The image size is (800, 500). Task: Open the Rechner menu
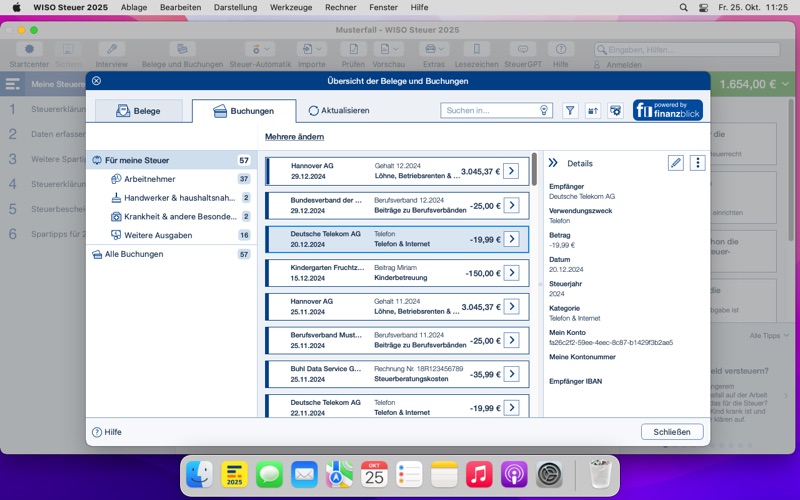coord(341,7)
